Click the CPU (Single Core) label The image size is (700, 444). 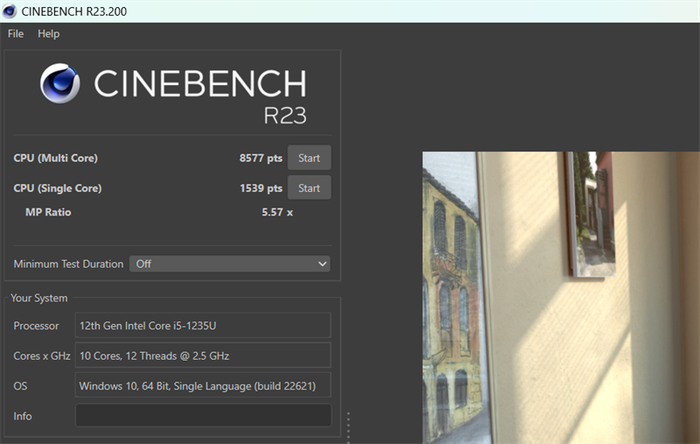pos(58,188)
